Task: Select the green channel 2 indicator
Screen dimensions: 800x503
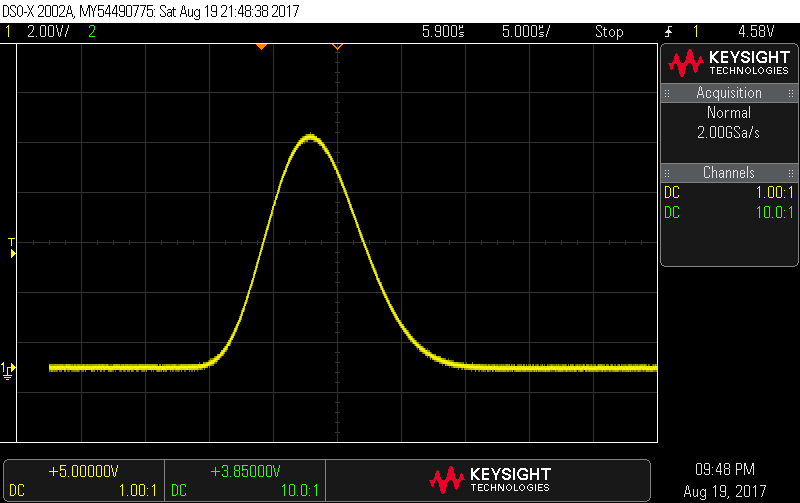Action: click(x=92, y=32)
